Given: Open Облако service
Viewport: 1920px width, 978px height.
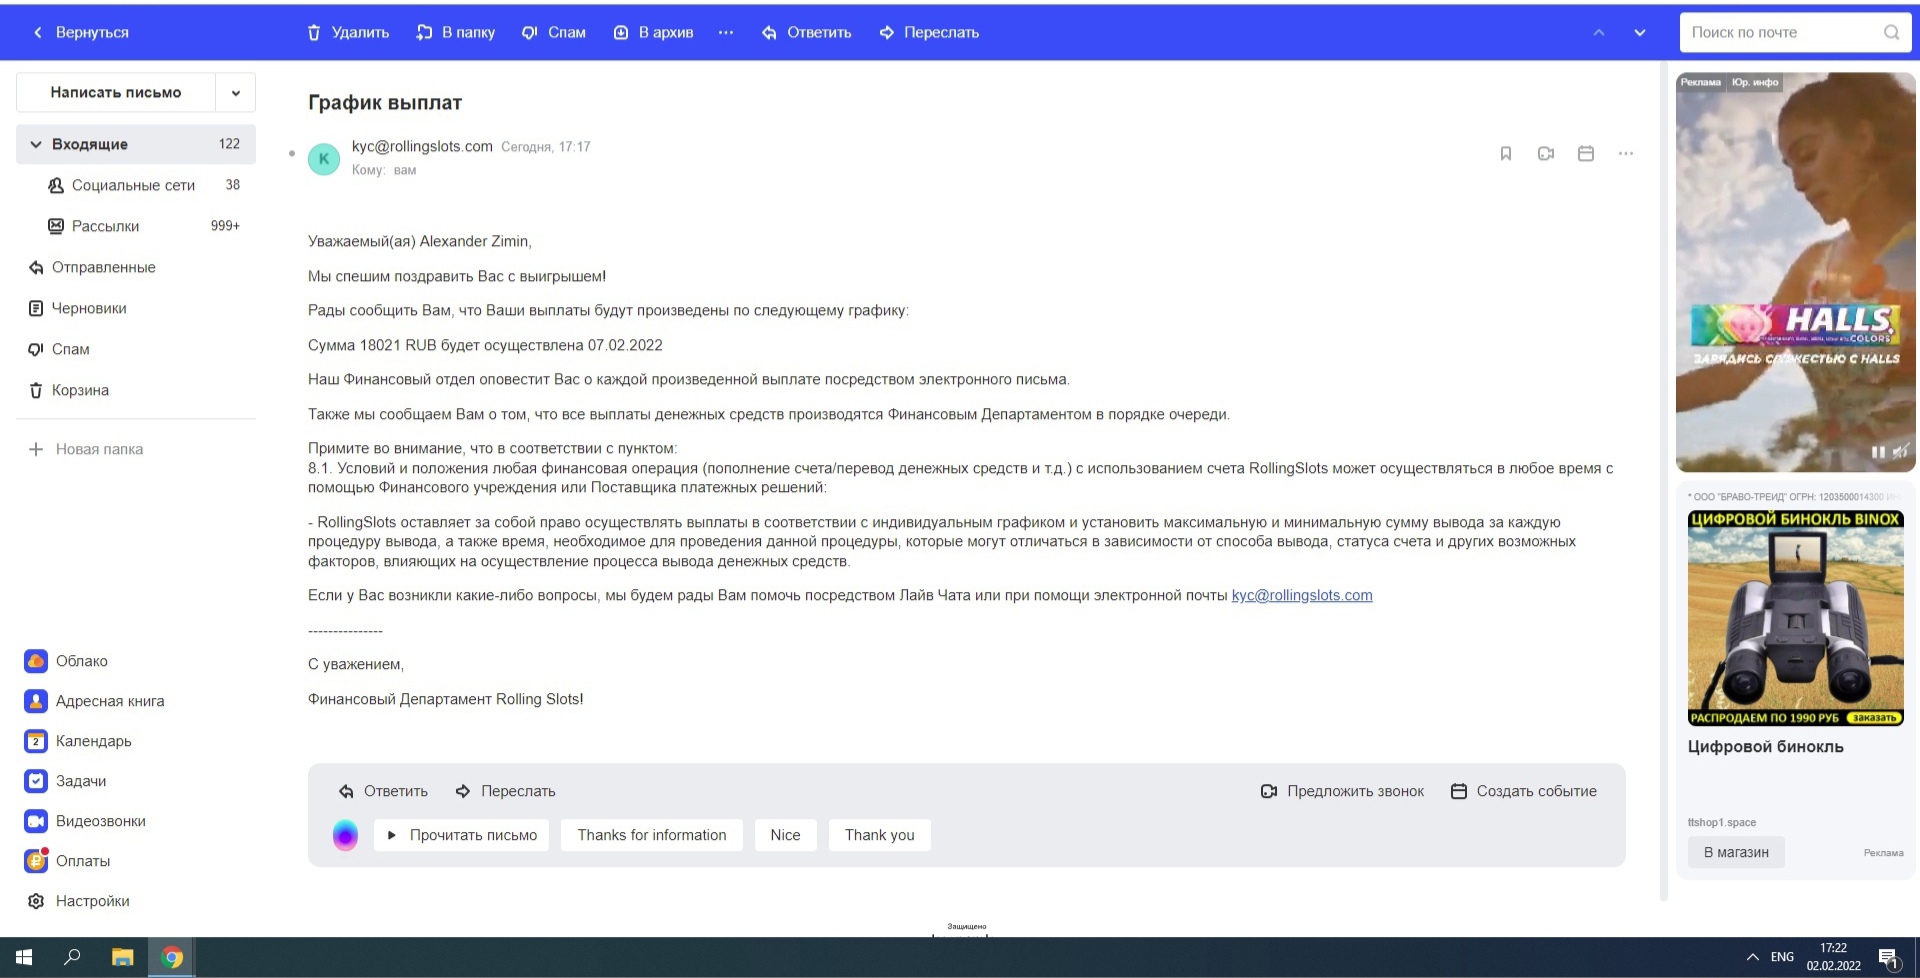Looking at the screenshot, I should [x=66, y=661].
